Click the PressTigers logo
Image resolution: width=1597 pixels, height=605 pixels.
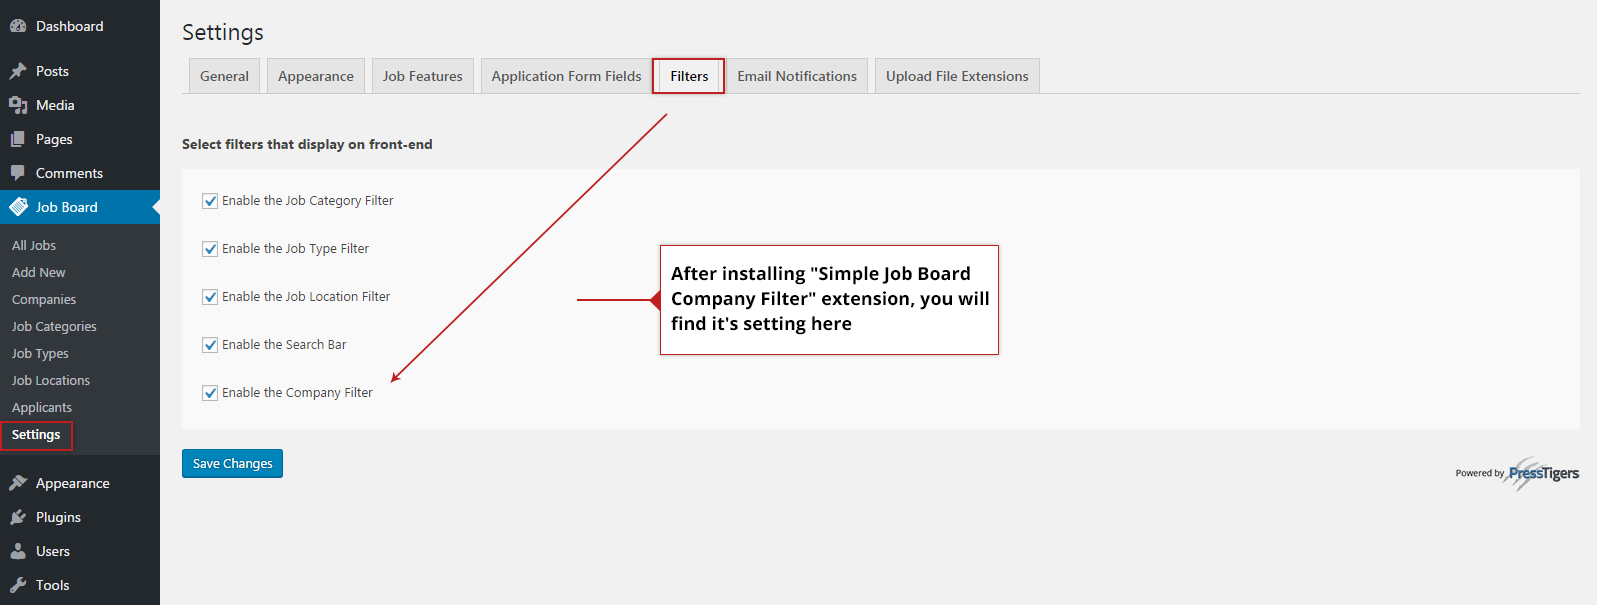click(1543, 473)
